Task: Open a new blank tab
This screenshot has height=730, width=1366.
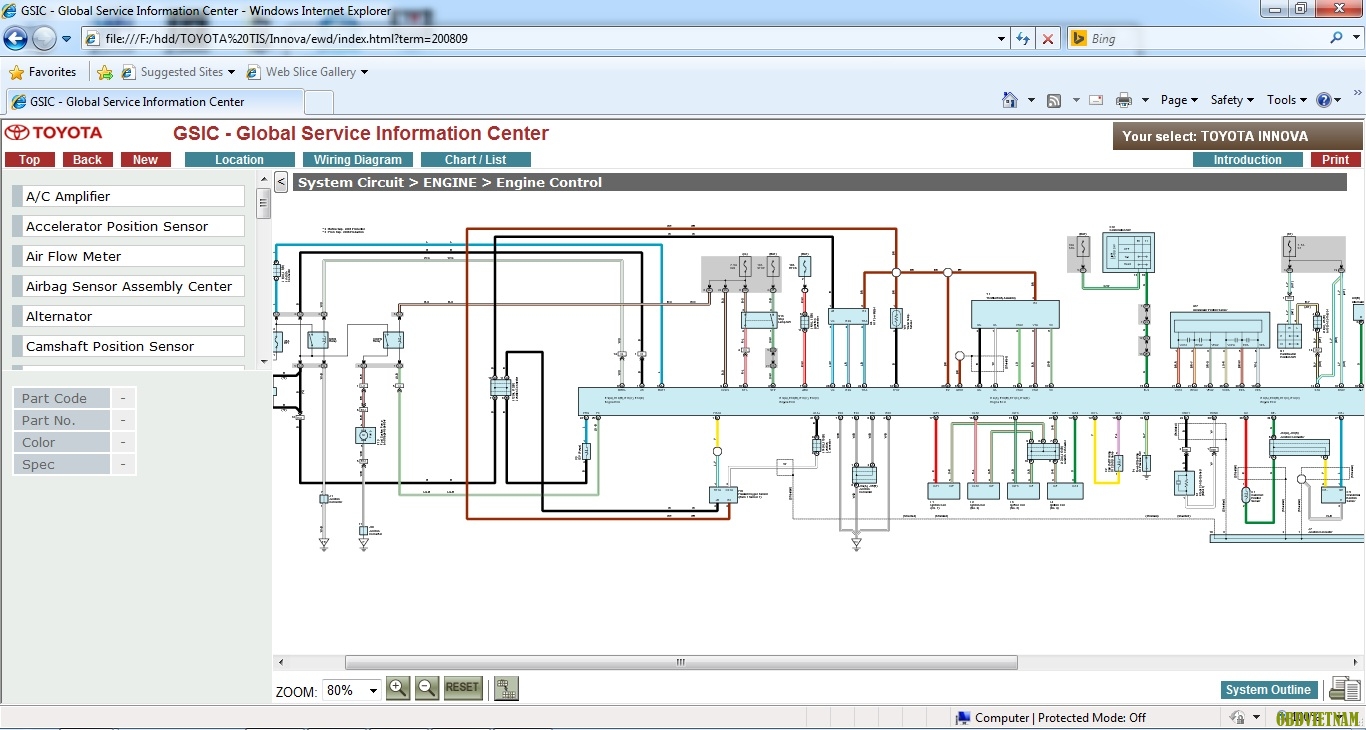Action: [x=319, y=102]
